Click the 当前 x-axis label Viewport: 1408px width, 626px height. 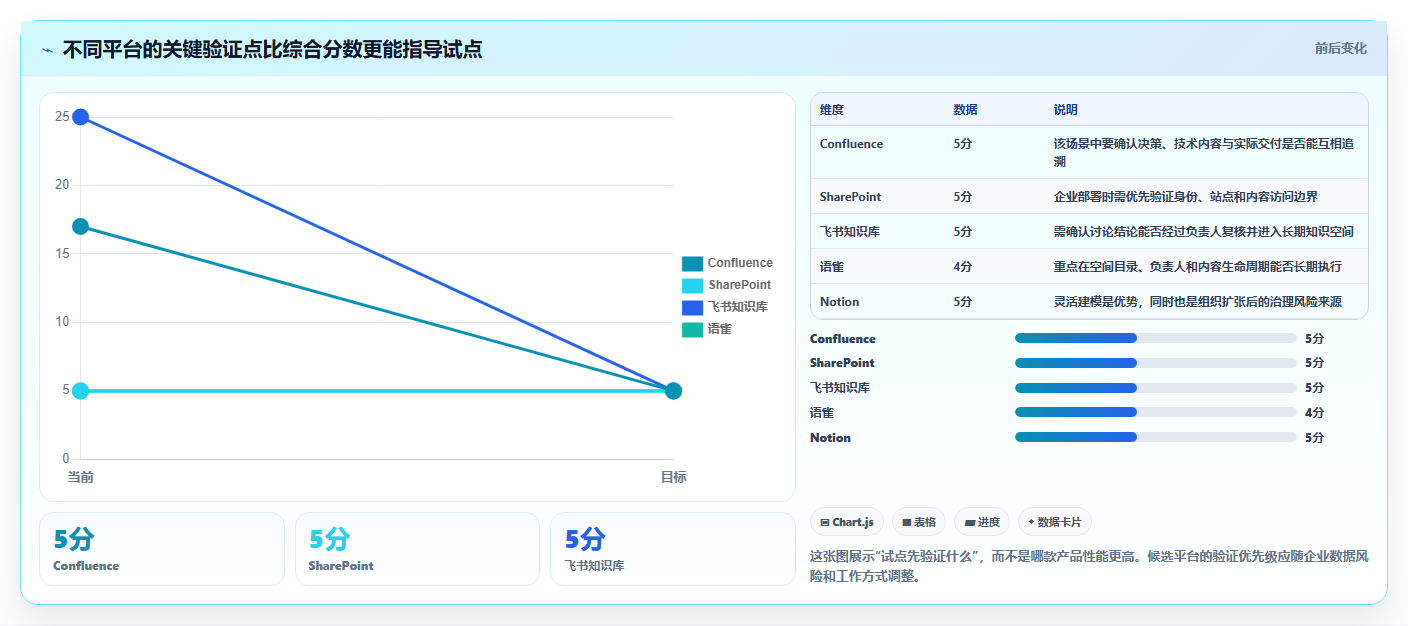point(80,477)
